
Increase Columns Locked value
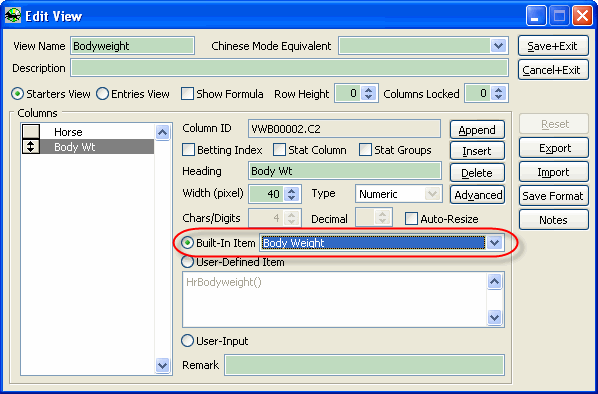[498, 90]
